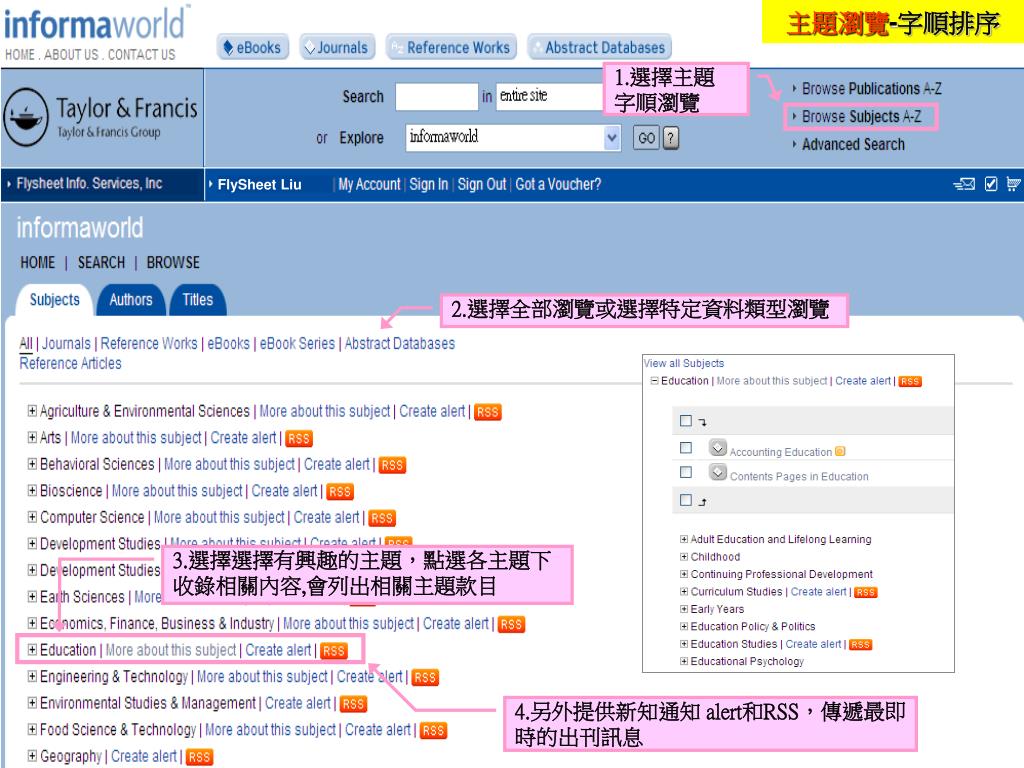
Task: Click RSS icon for Behavioral Sciences
Action: (x=392, y=465)
